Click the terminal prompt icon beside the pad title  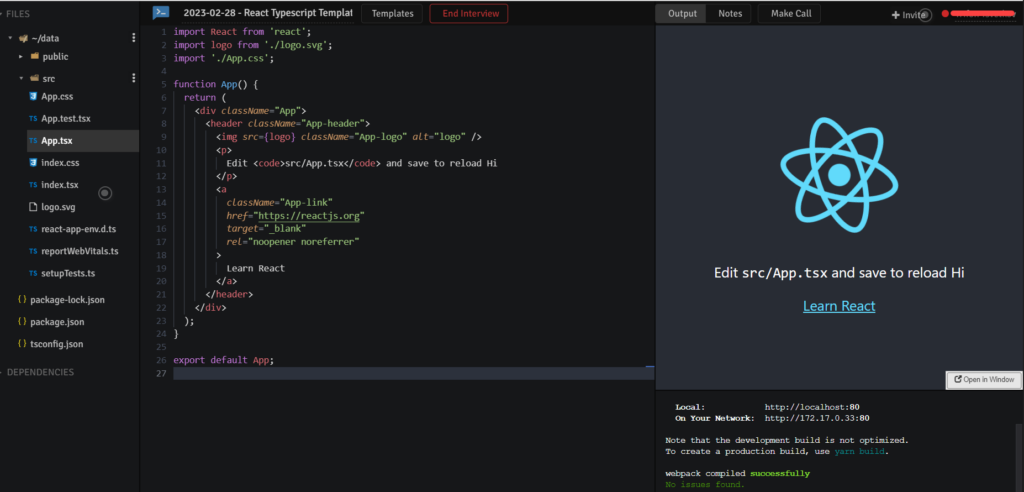(161, 12)
